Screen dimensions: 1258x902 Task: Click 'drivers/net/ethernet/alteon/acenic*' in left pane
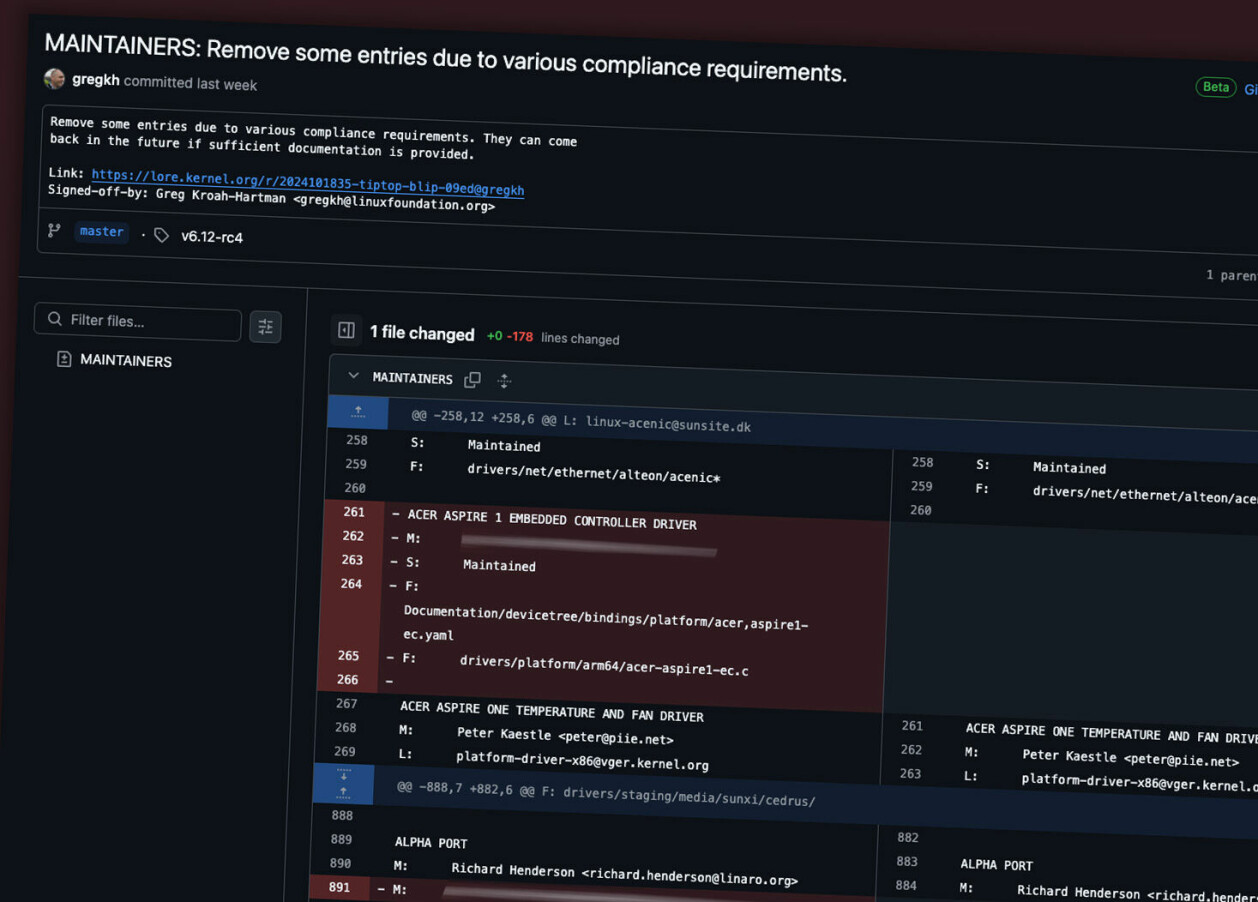(x=594, y=473)
